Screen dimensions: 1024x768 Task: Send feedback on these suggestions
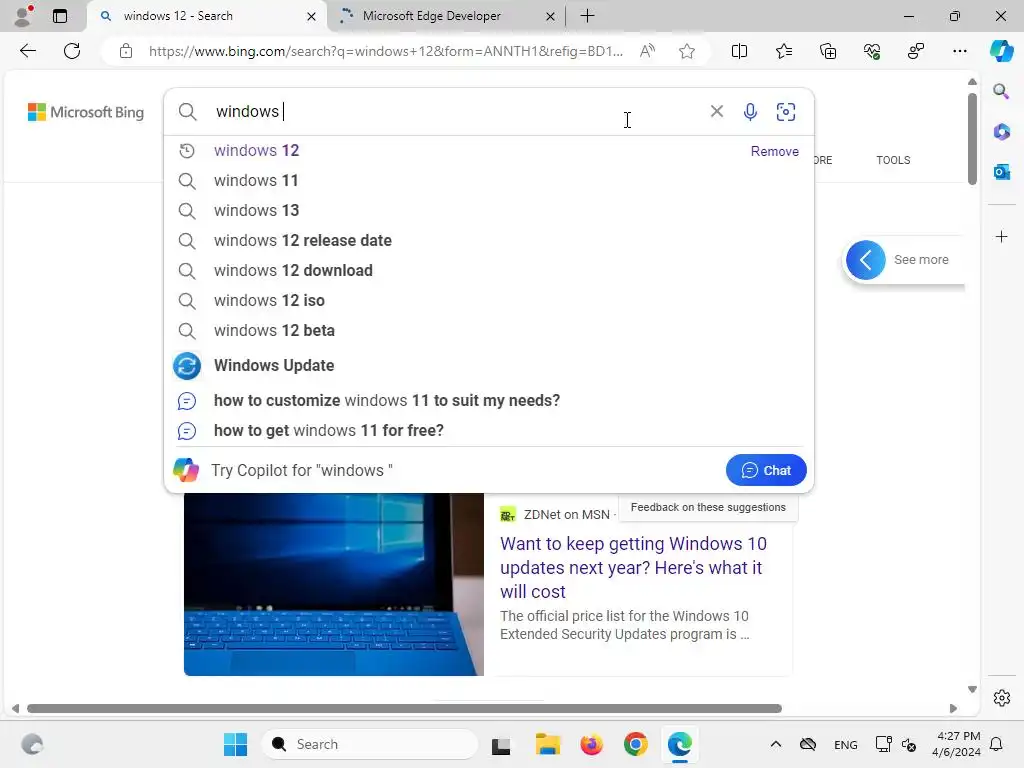(x=708, y=507)
